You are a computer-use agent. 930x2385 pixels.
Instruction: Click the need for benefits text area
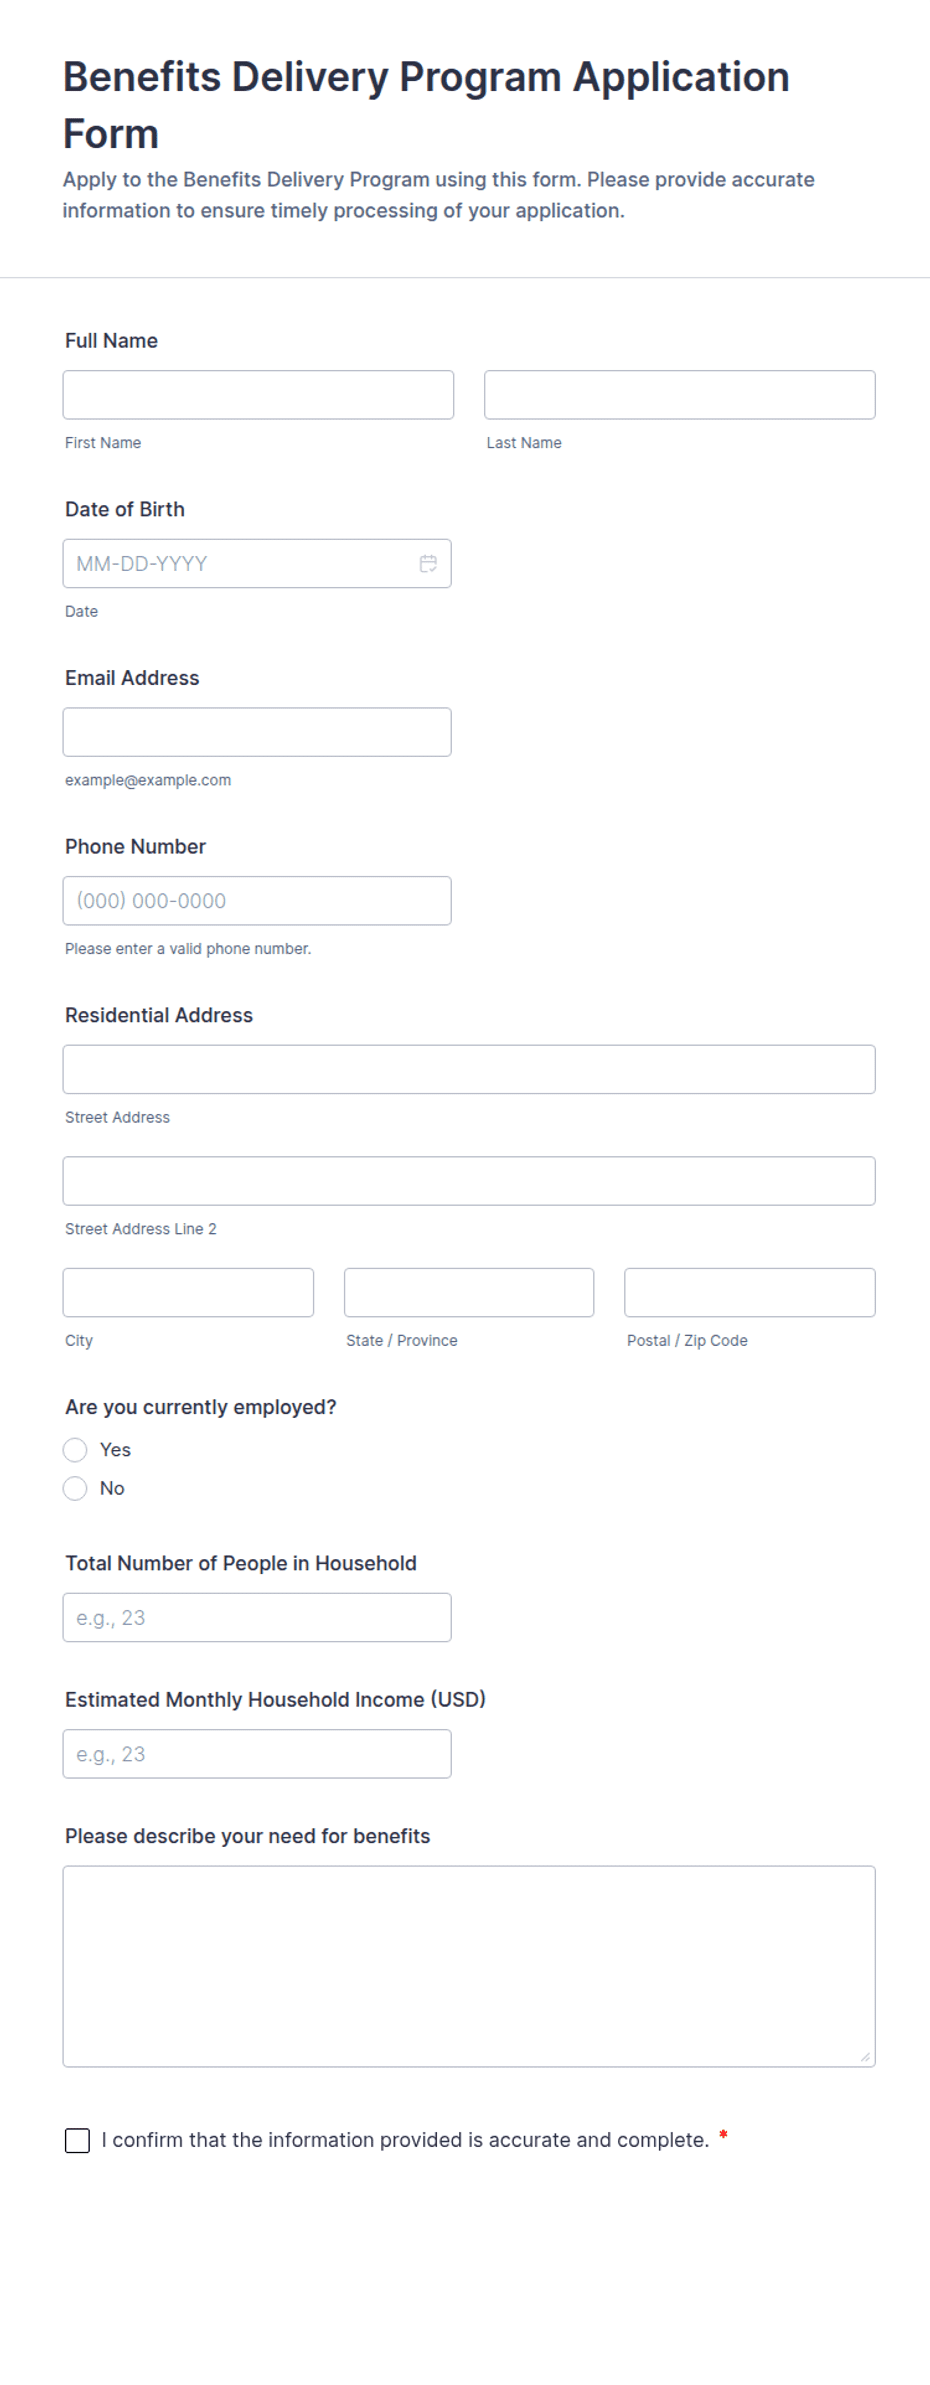[469, 1966]
